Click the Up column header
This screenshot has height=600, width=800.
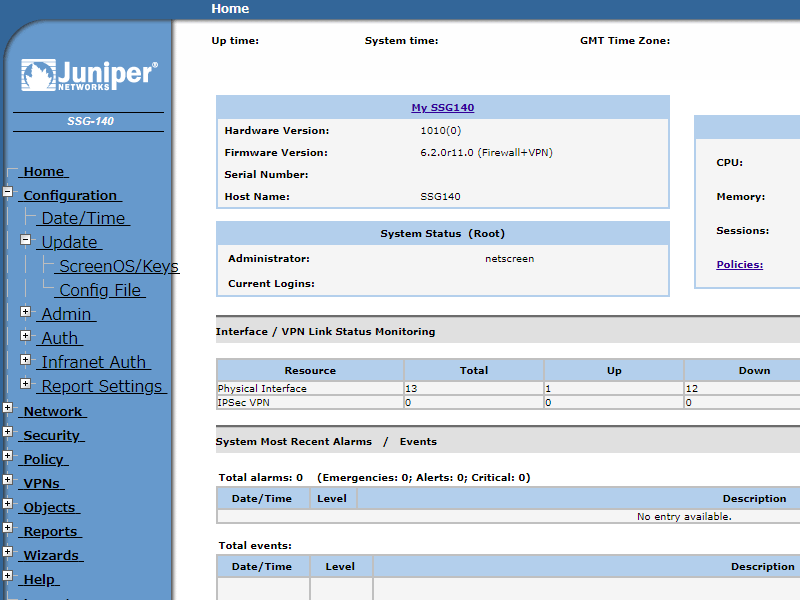[614, 370]
